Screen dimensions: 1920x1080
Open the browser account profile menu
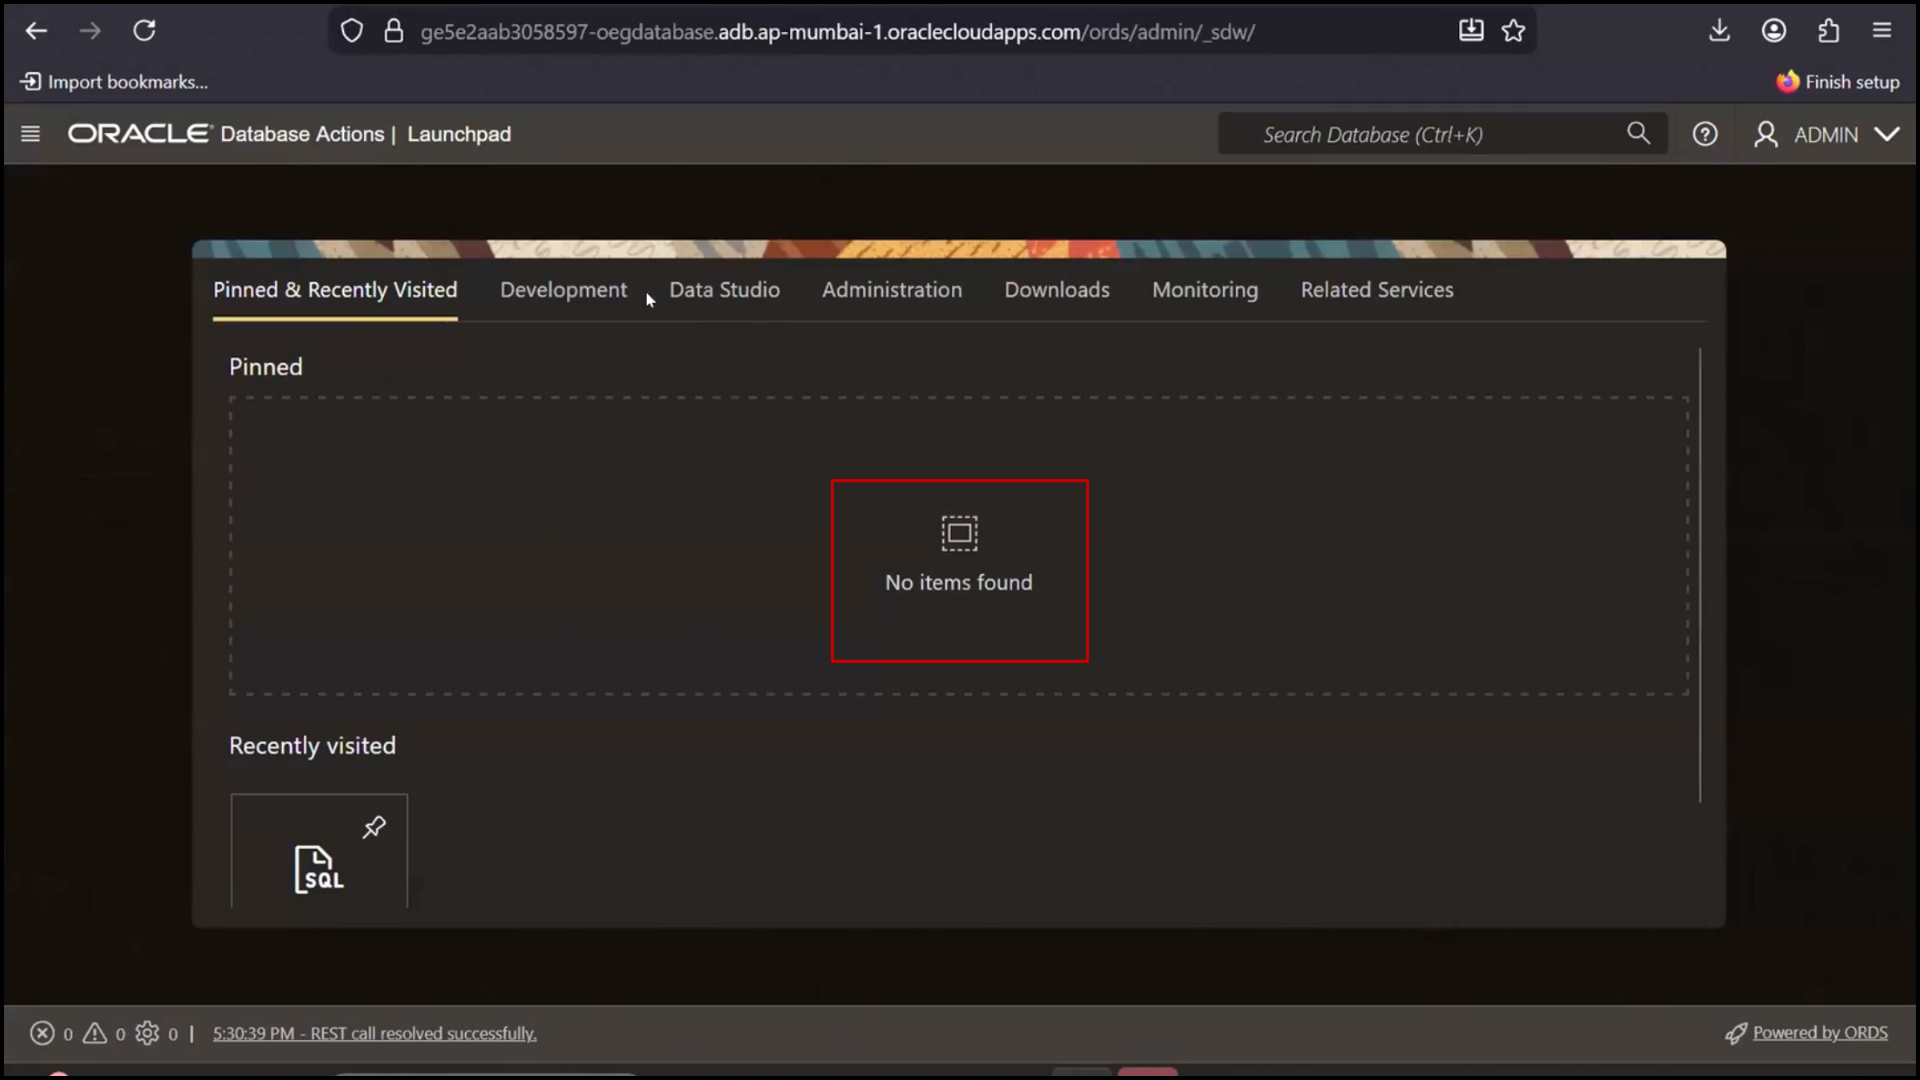1774,30
